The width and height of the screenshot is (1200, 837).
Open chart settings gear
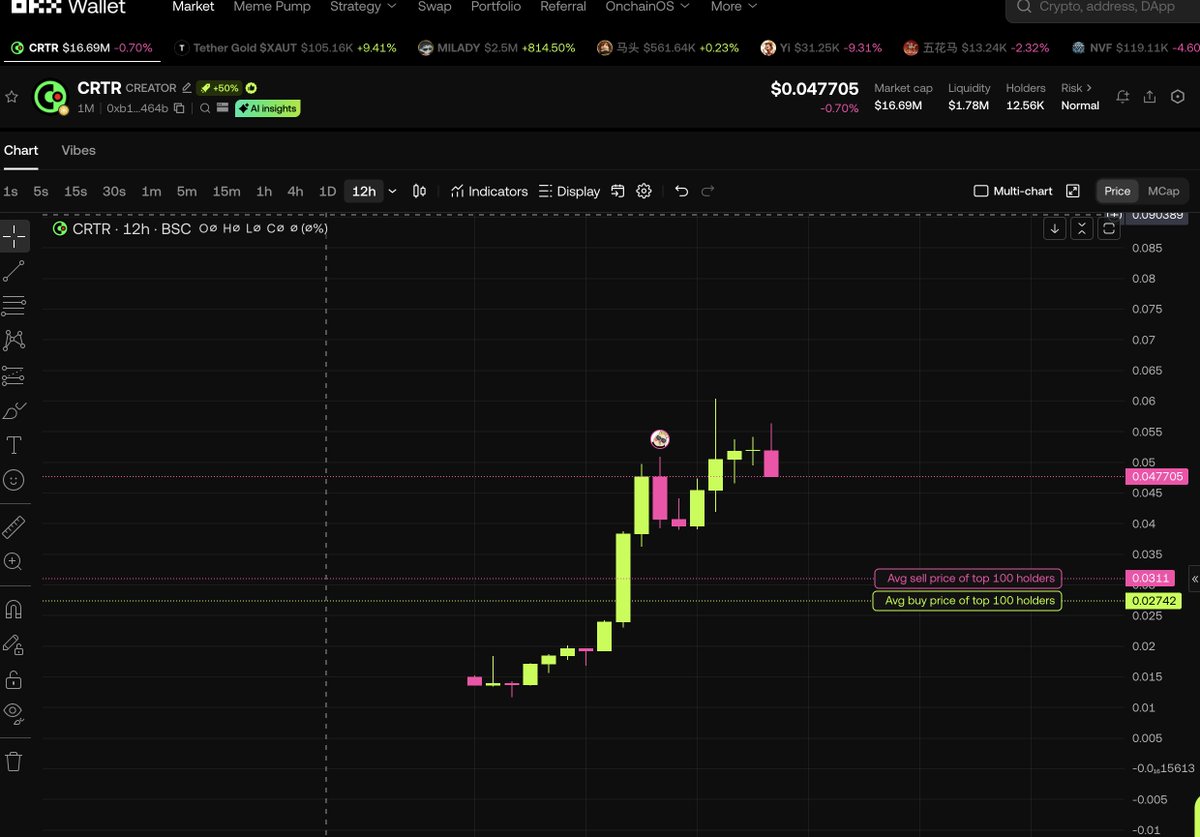pyautogui.click(x=644, y=191)
